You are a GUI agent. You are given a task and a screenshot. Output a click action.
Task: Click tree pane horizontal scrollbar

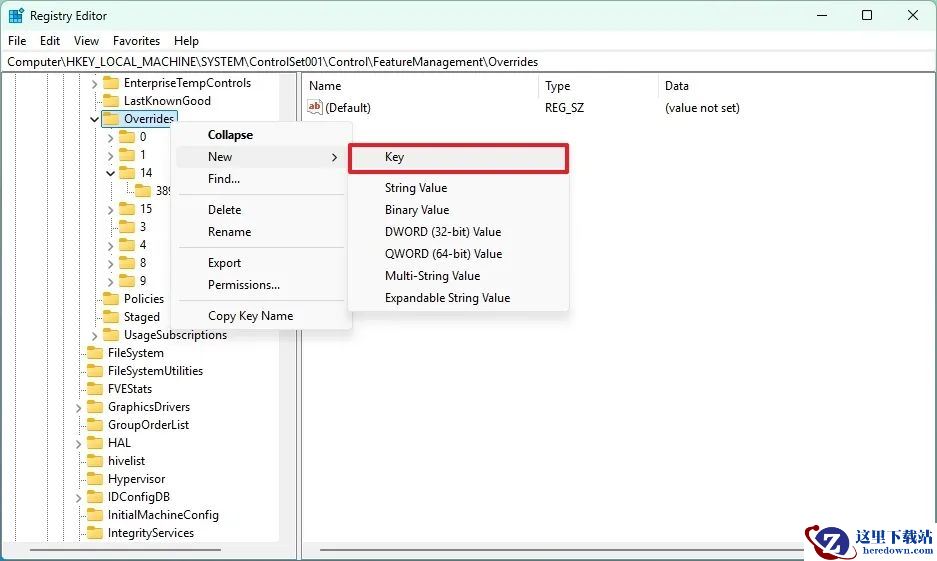(125, 550)
